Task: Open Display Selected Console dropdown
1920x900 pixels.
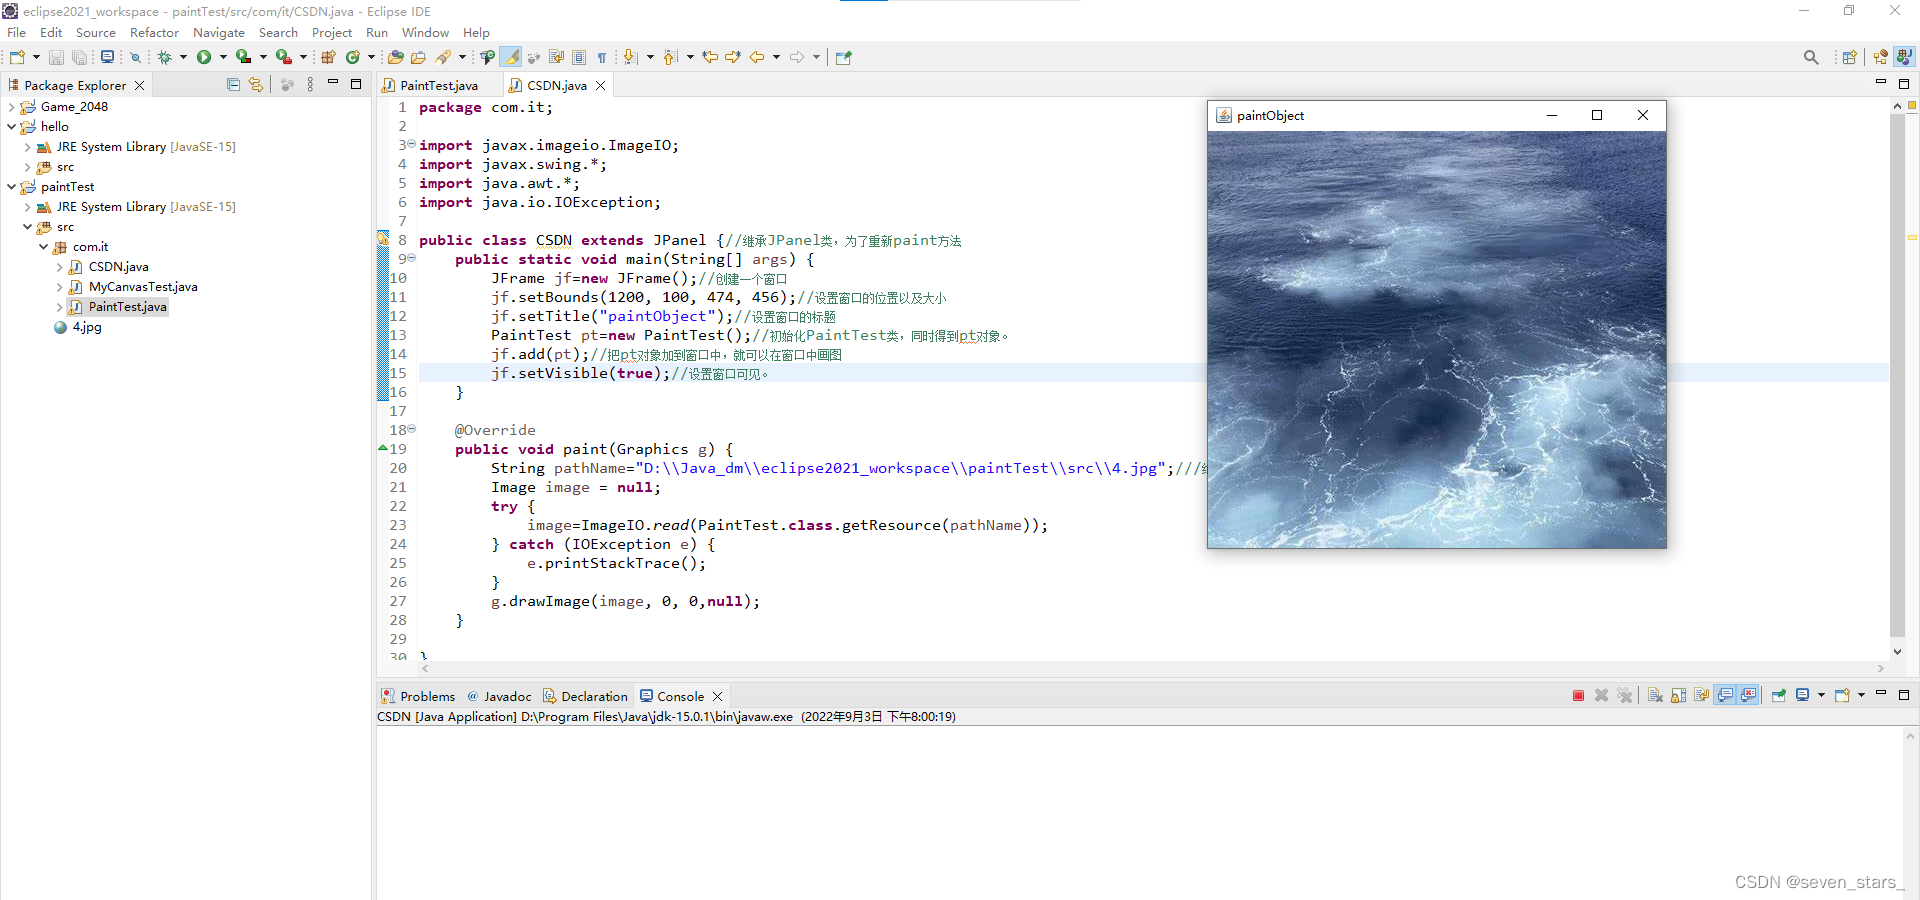Action: pos(1821,695)
